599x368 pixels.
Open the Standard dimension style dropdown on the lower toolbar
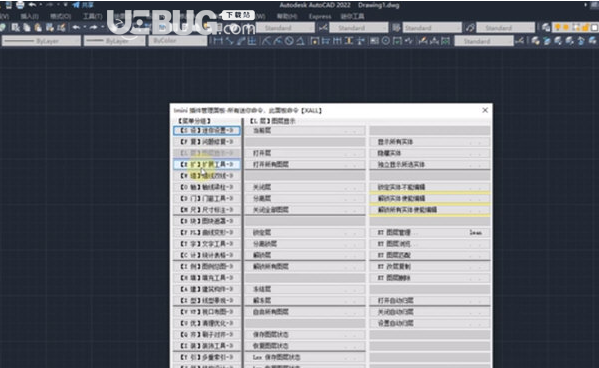484,41
